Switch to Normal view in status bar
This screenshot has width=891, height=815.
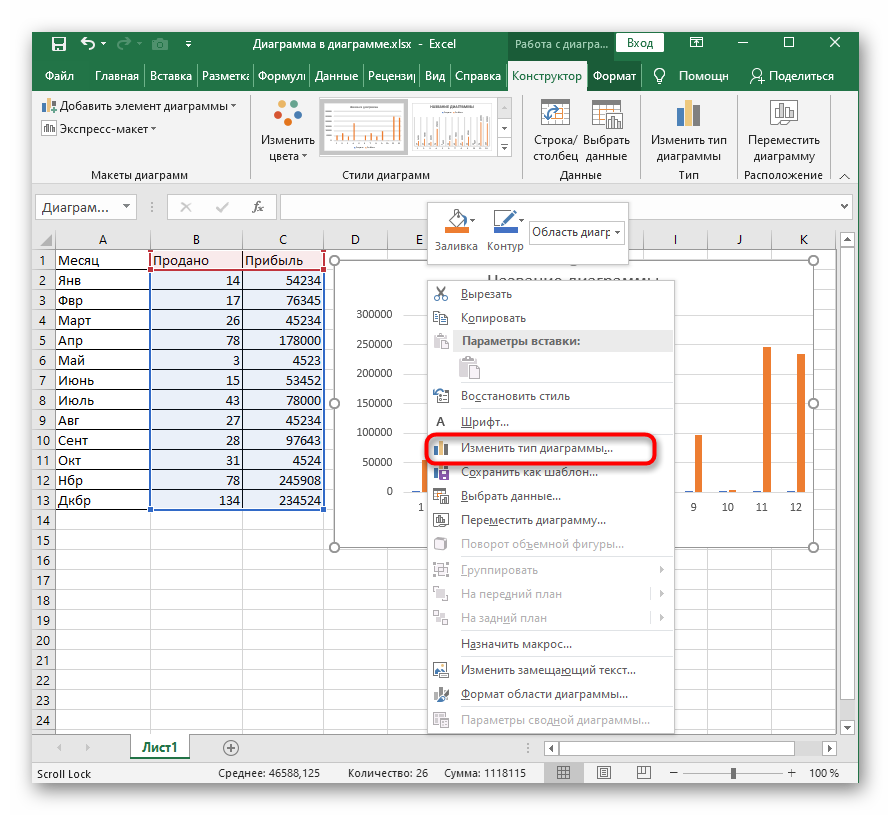[x=564, y=773]
